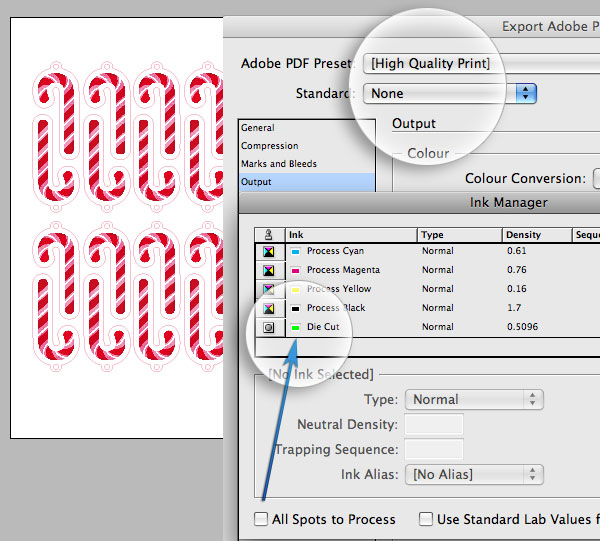Enable All Spots to Process checkbox
This screenshot has height=541, width=600.
[x=261, y=519]
